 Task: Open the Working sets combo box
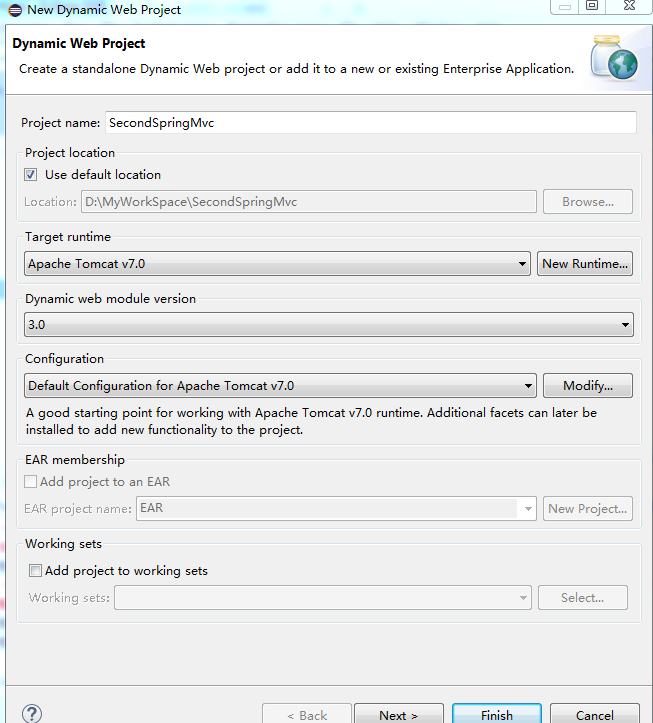point(323,598)
